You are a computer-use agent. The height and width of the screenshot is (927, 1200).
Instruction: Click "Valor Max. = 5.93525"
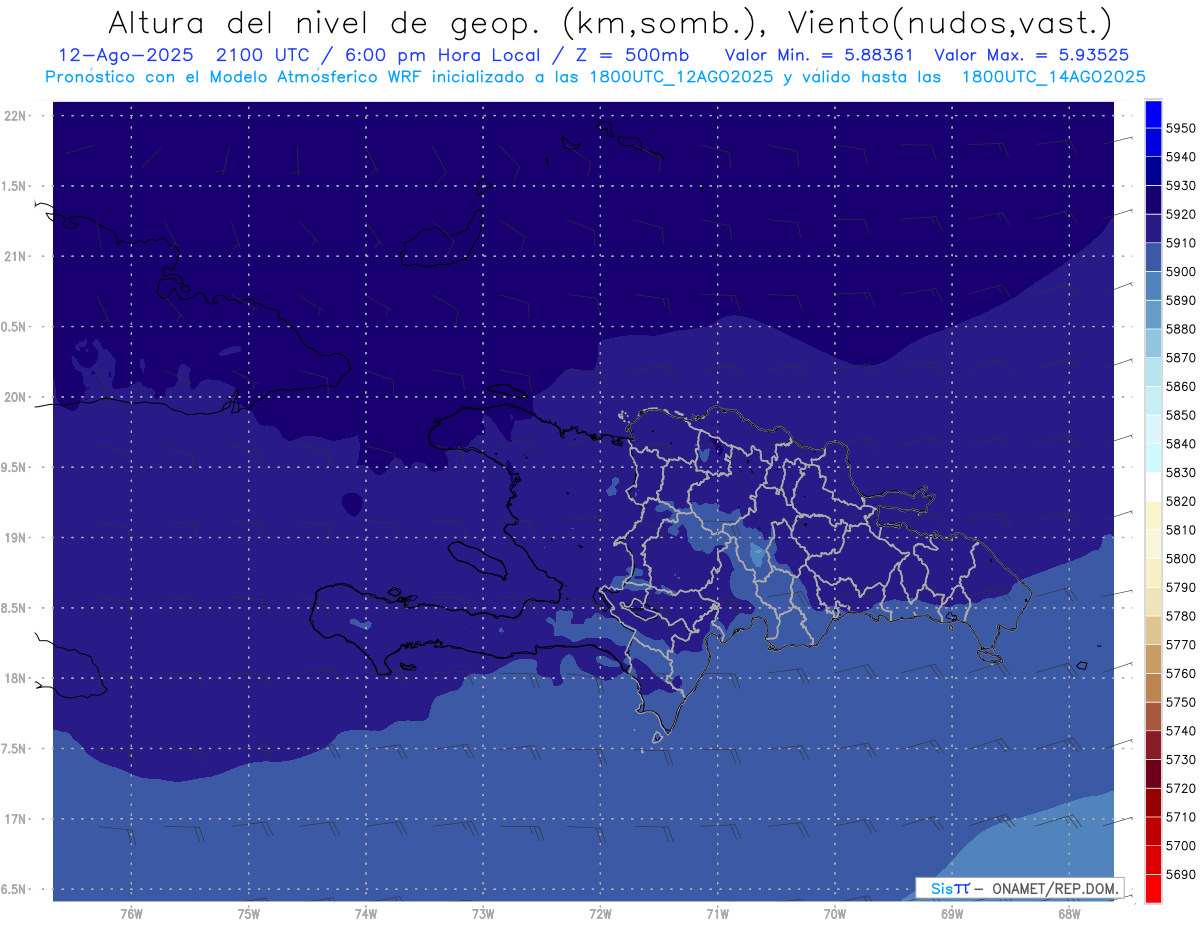[x=1033, y=55]
